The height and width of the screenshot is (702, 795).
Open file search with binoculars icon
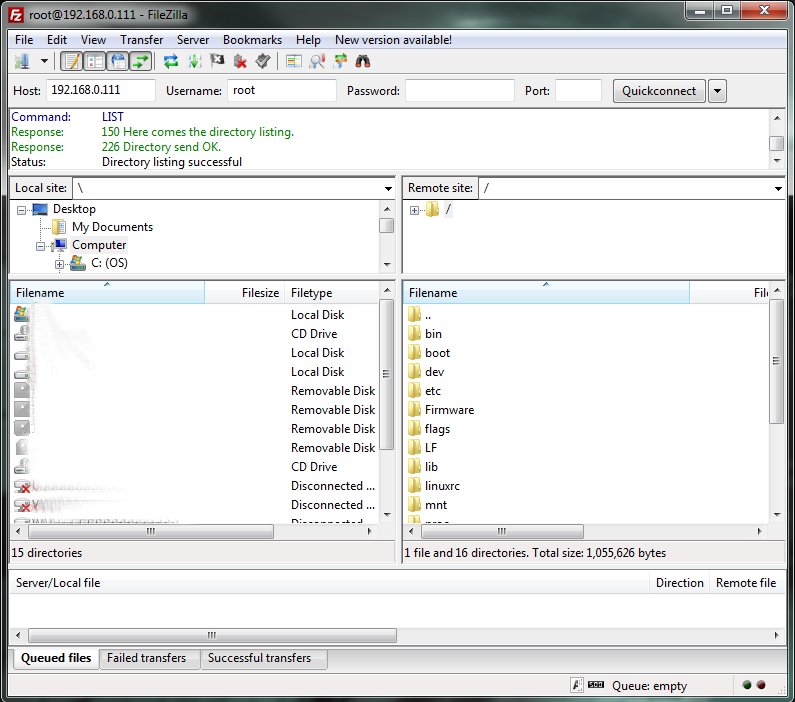click(363, 61)
